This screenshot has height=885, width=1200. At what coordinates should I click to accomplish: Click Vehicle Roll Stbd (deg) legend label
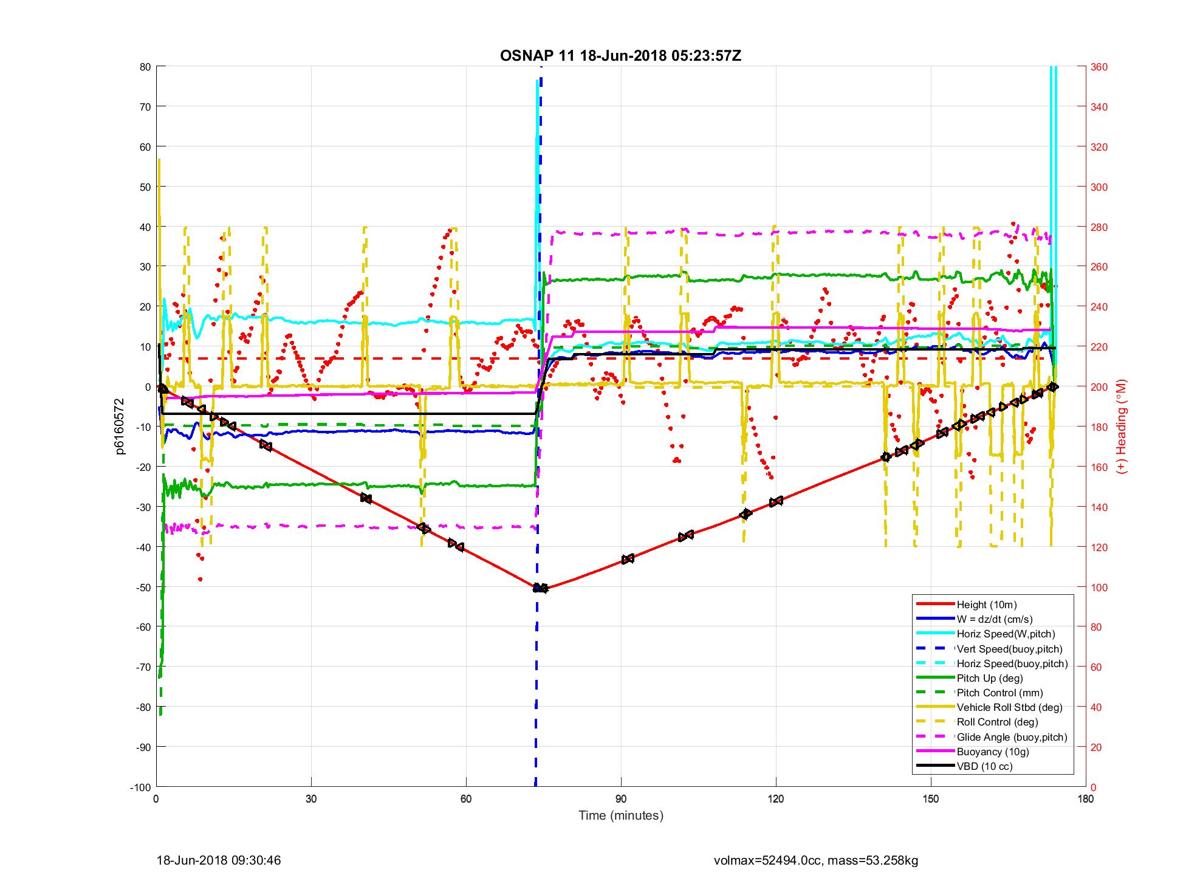click(x=1009, y=708)
